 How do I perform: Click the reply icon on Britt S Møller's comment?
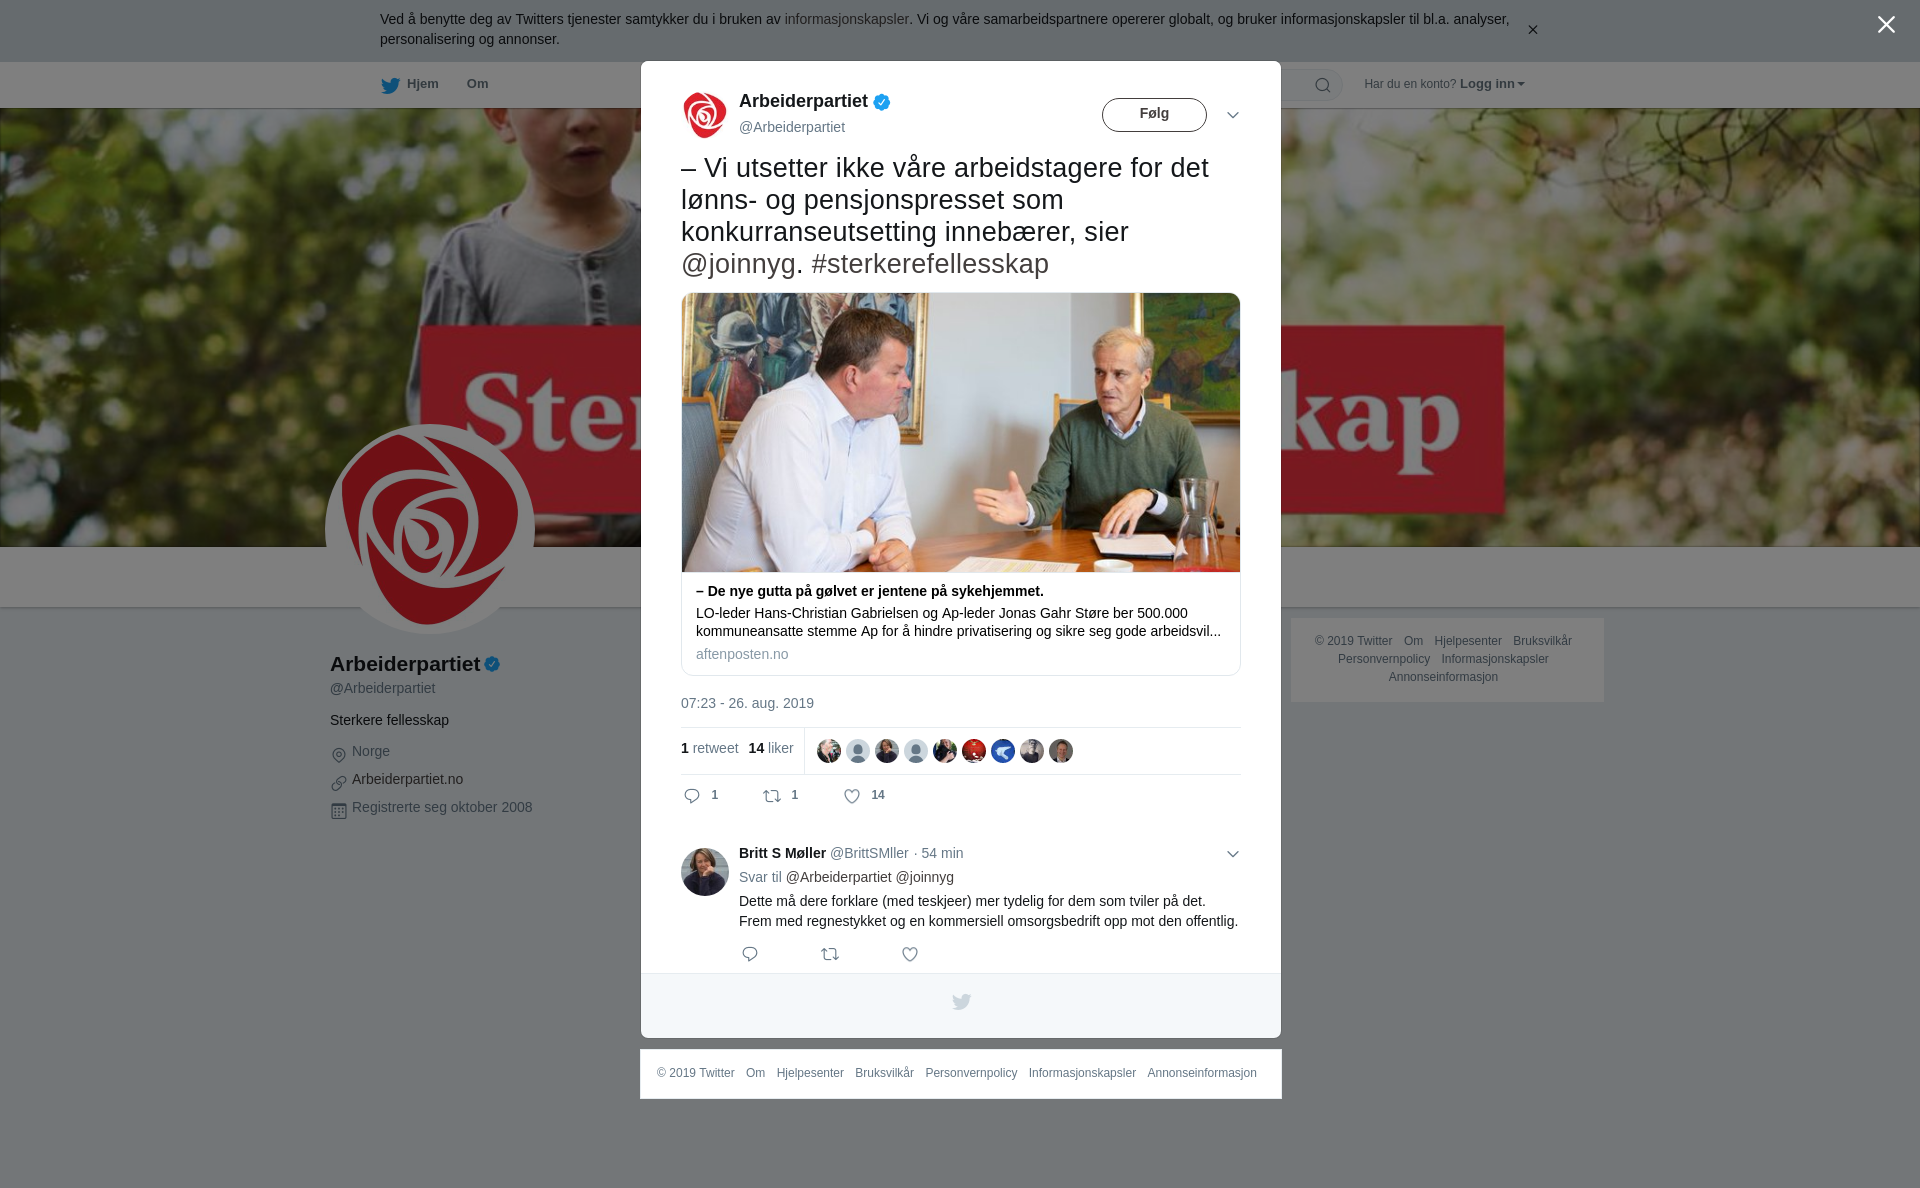tap(750, 954)
